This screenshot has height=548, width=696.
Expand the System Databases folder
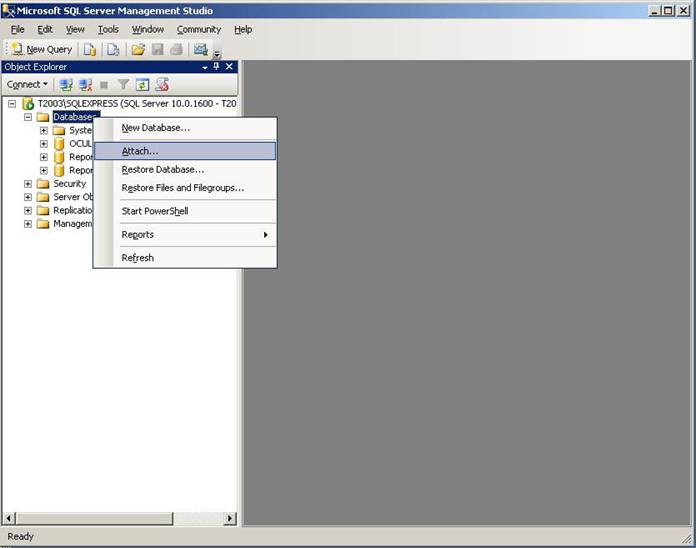44,130
